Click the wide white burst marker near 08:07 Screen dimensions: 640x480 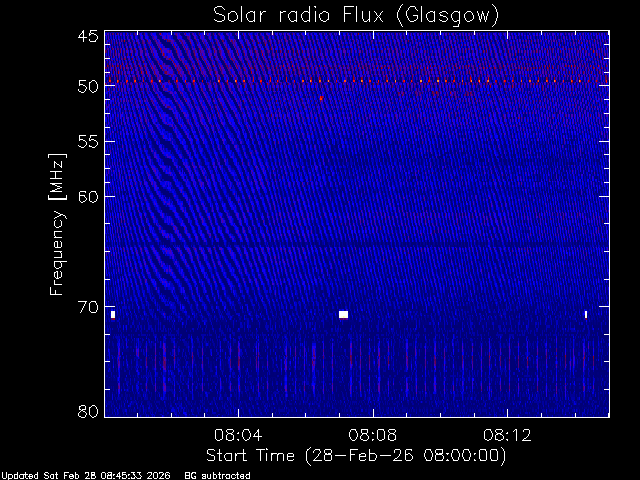[343, 314]
